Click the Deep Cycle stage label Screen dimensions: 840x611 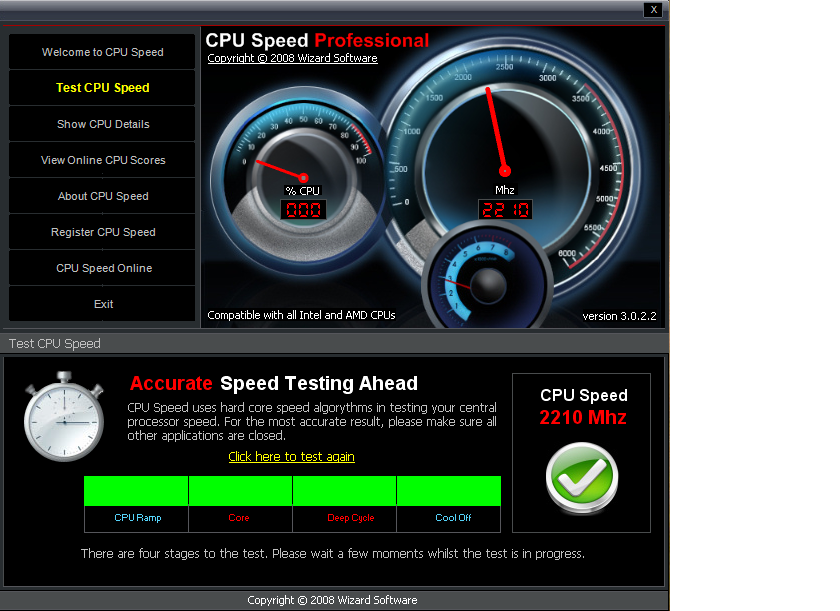[x=351, y=518]
